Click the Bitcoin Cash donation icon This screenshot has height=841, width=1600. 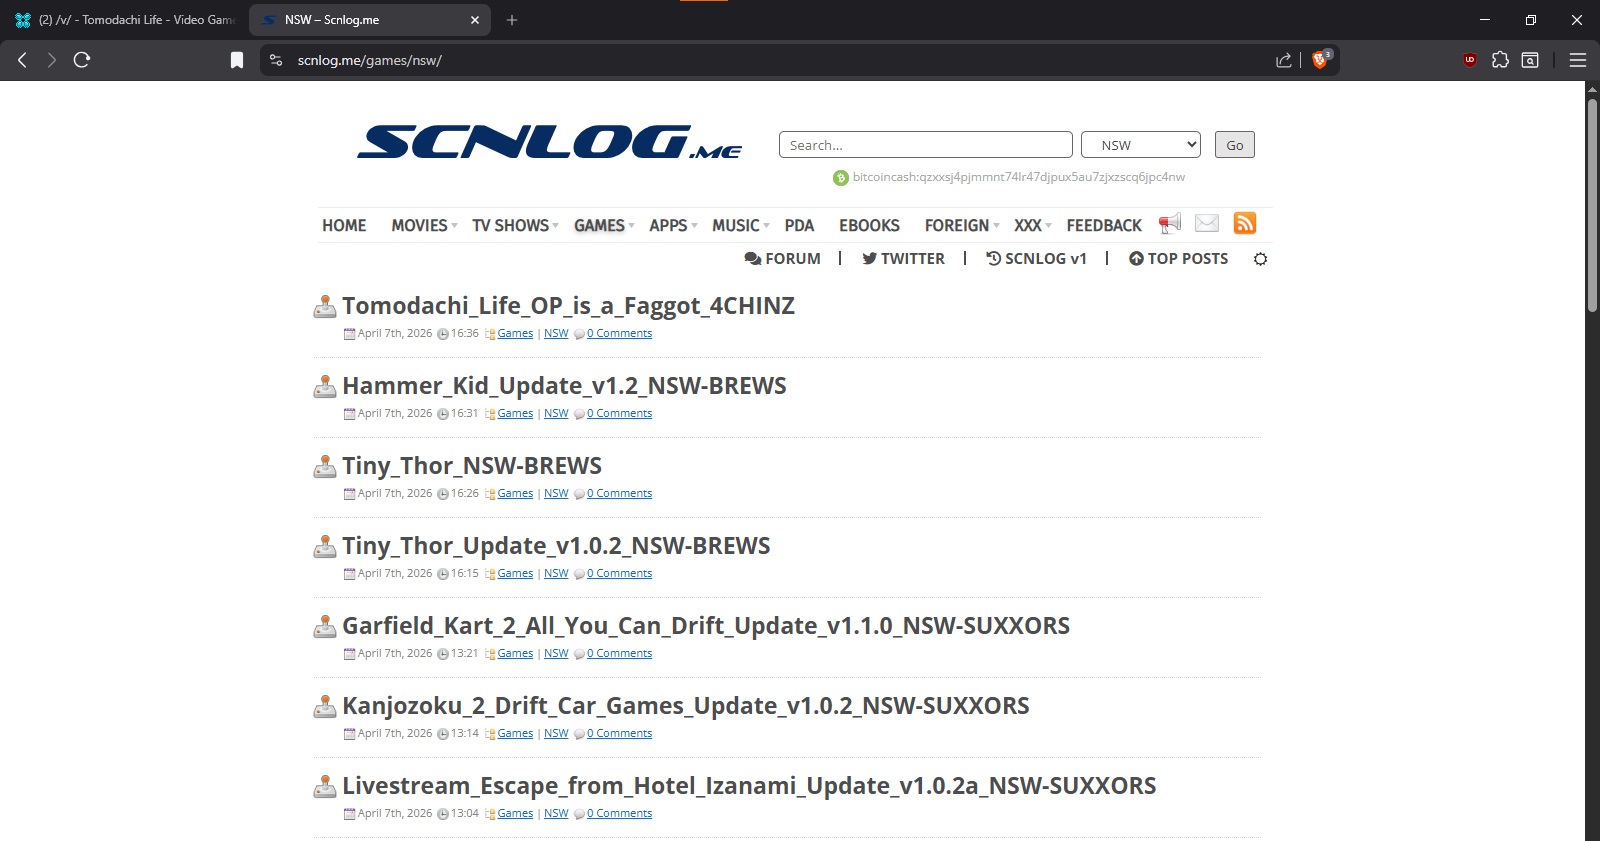point(841,178)
